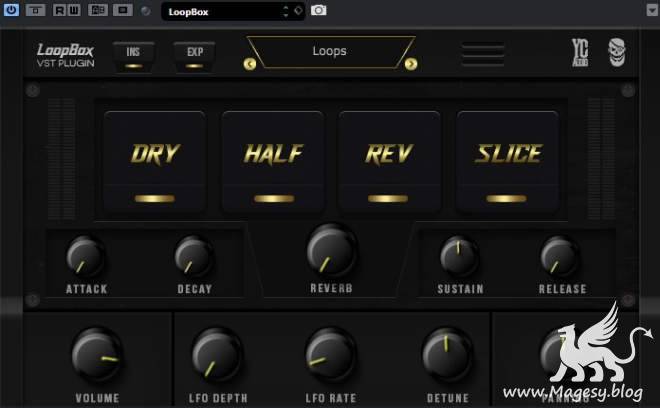Enable the R automation read button
Screen dimensions: 660x408
[x=59, y=10]
